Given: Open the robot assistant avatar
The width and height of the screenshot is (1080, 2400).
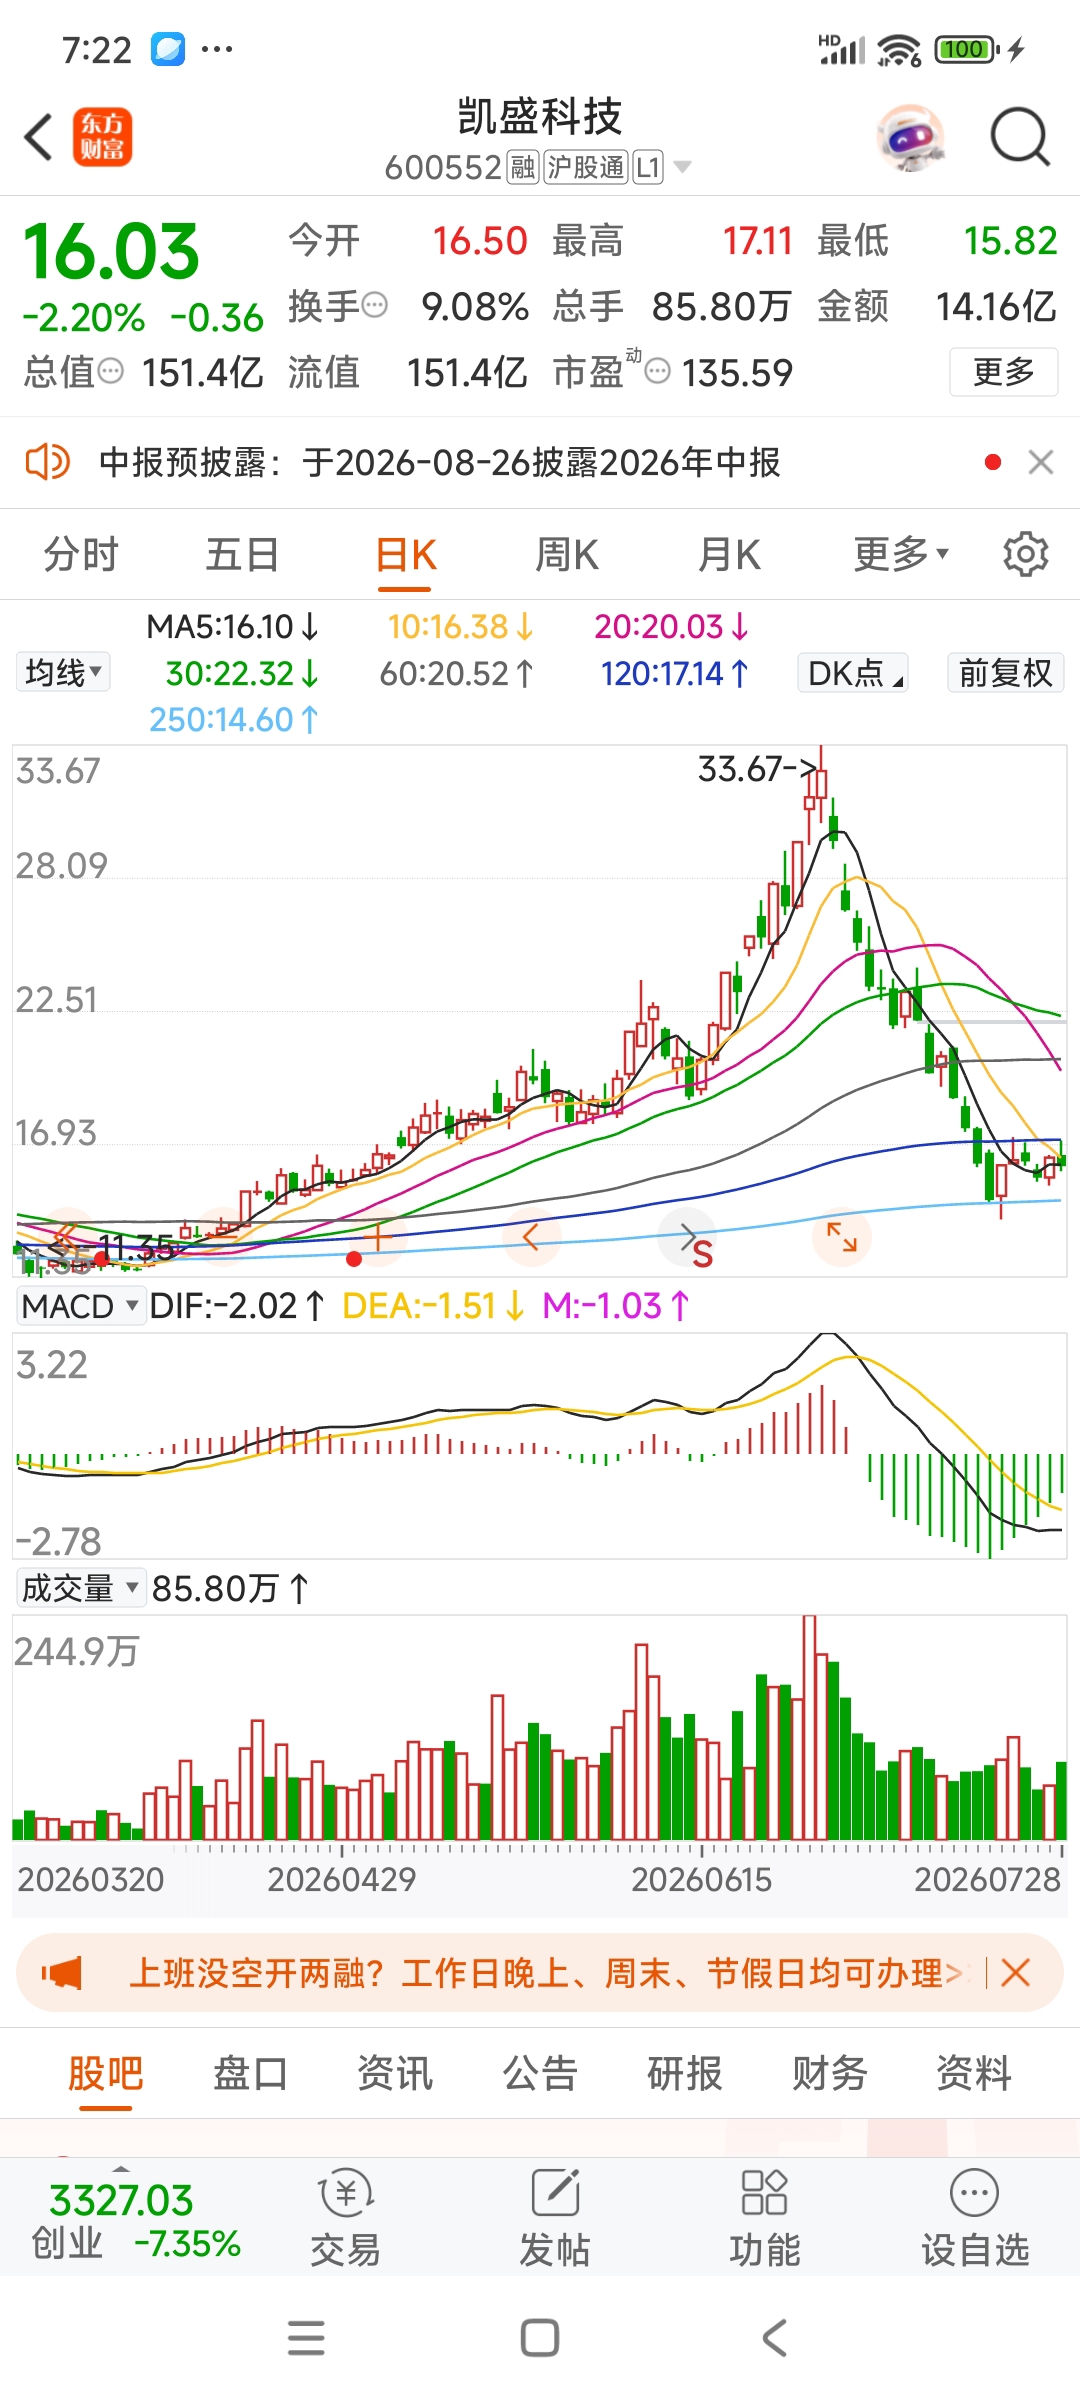Looking at the screenshot, I should 910,137.
